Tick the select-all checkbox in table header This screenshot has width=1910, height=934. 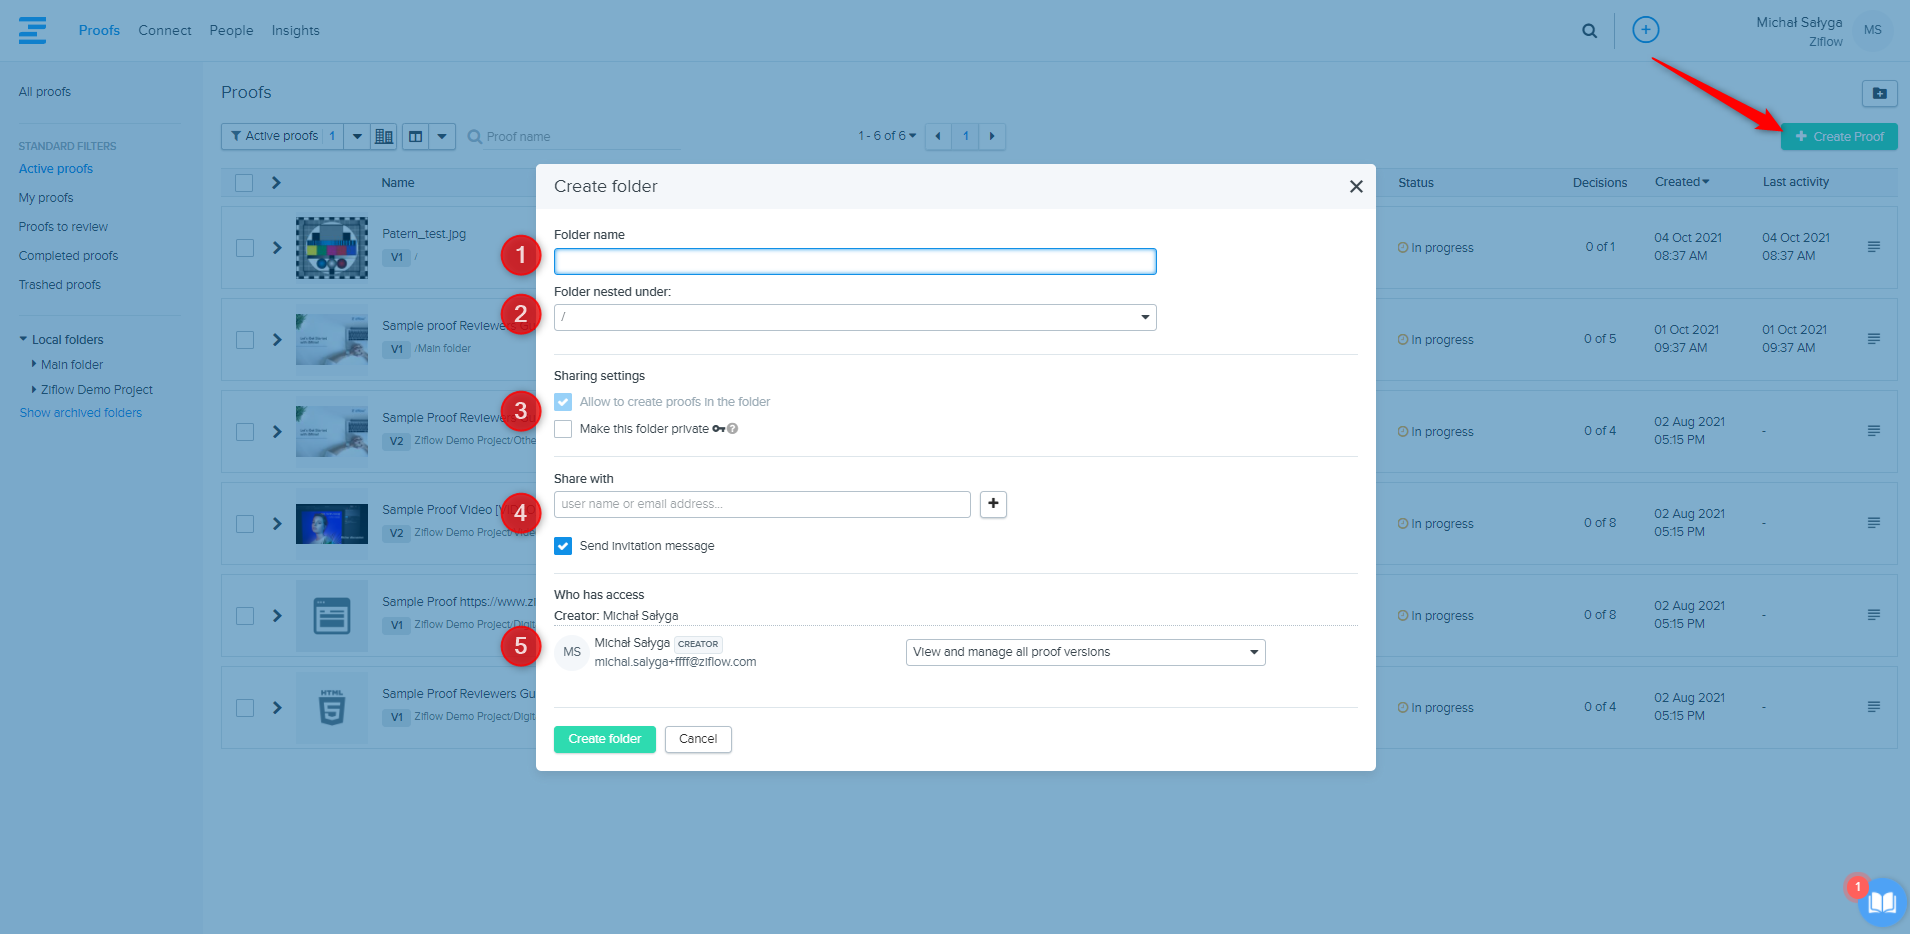coord(244,183)
